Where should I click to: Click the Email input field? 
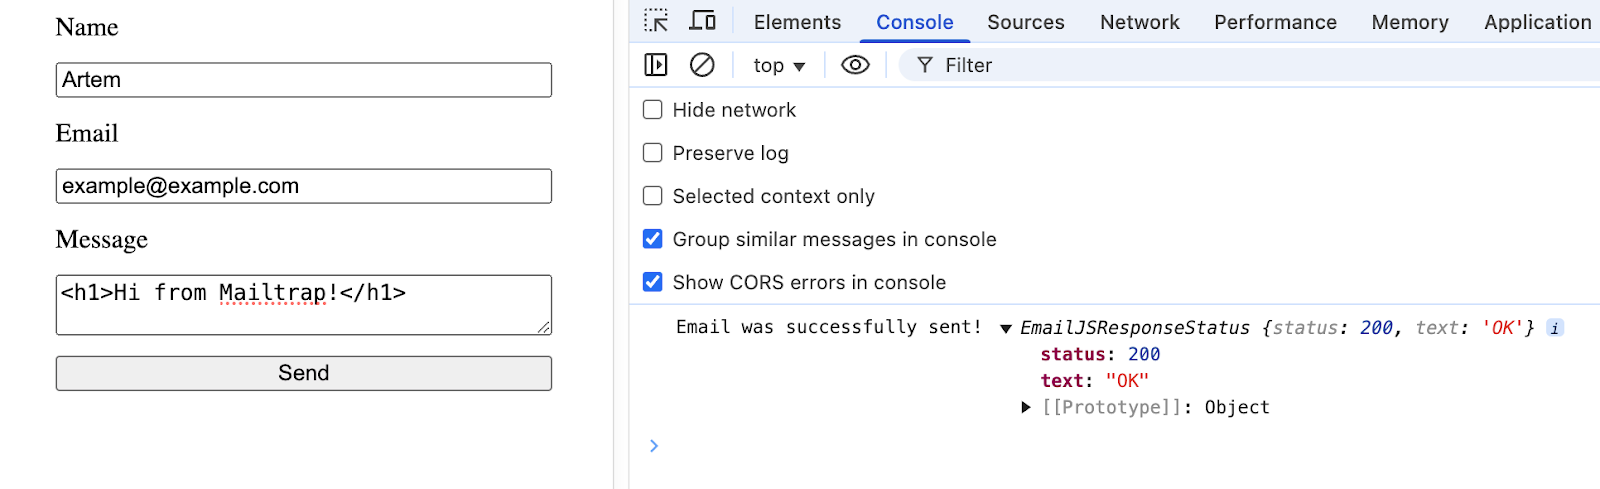pos(303,186)
